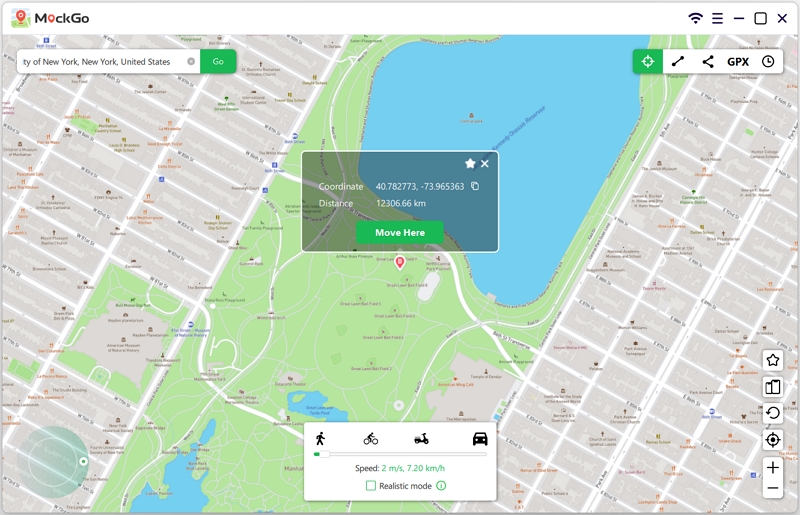Viewport: 800px width, 515px height.
Task: Click the Move Here button
Action: (399, 232)
